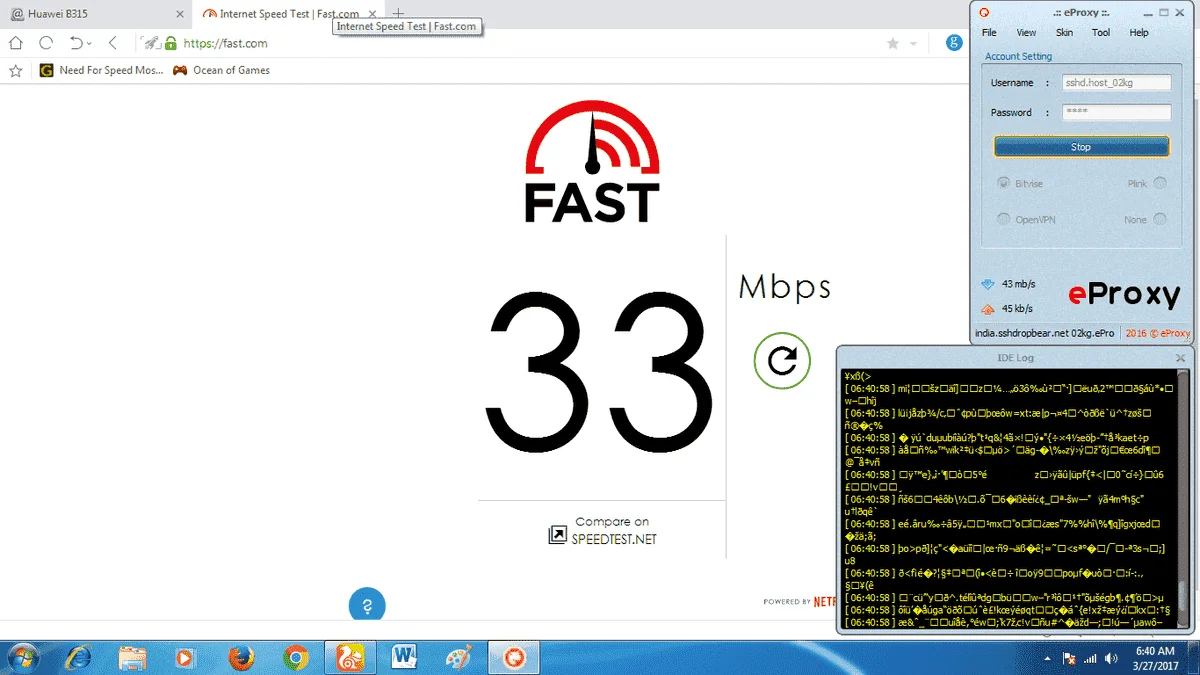Viewport: 1200px width, 675px height.
Task: Click '2016 © eProxy' status bar text
Action: 1158,333
